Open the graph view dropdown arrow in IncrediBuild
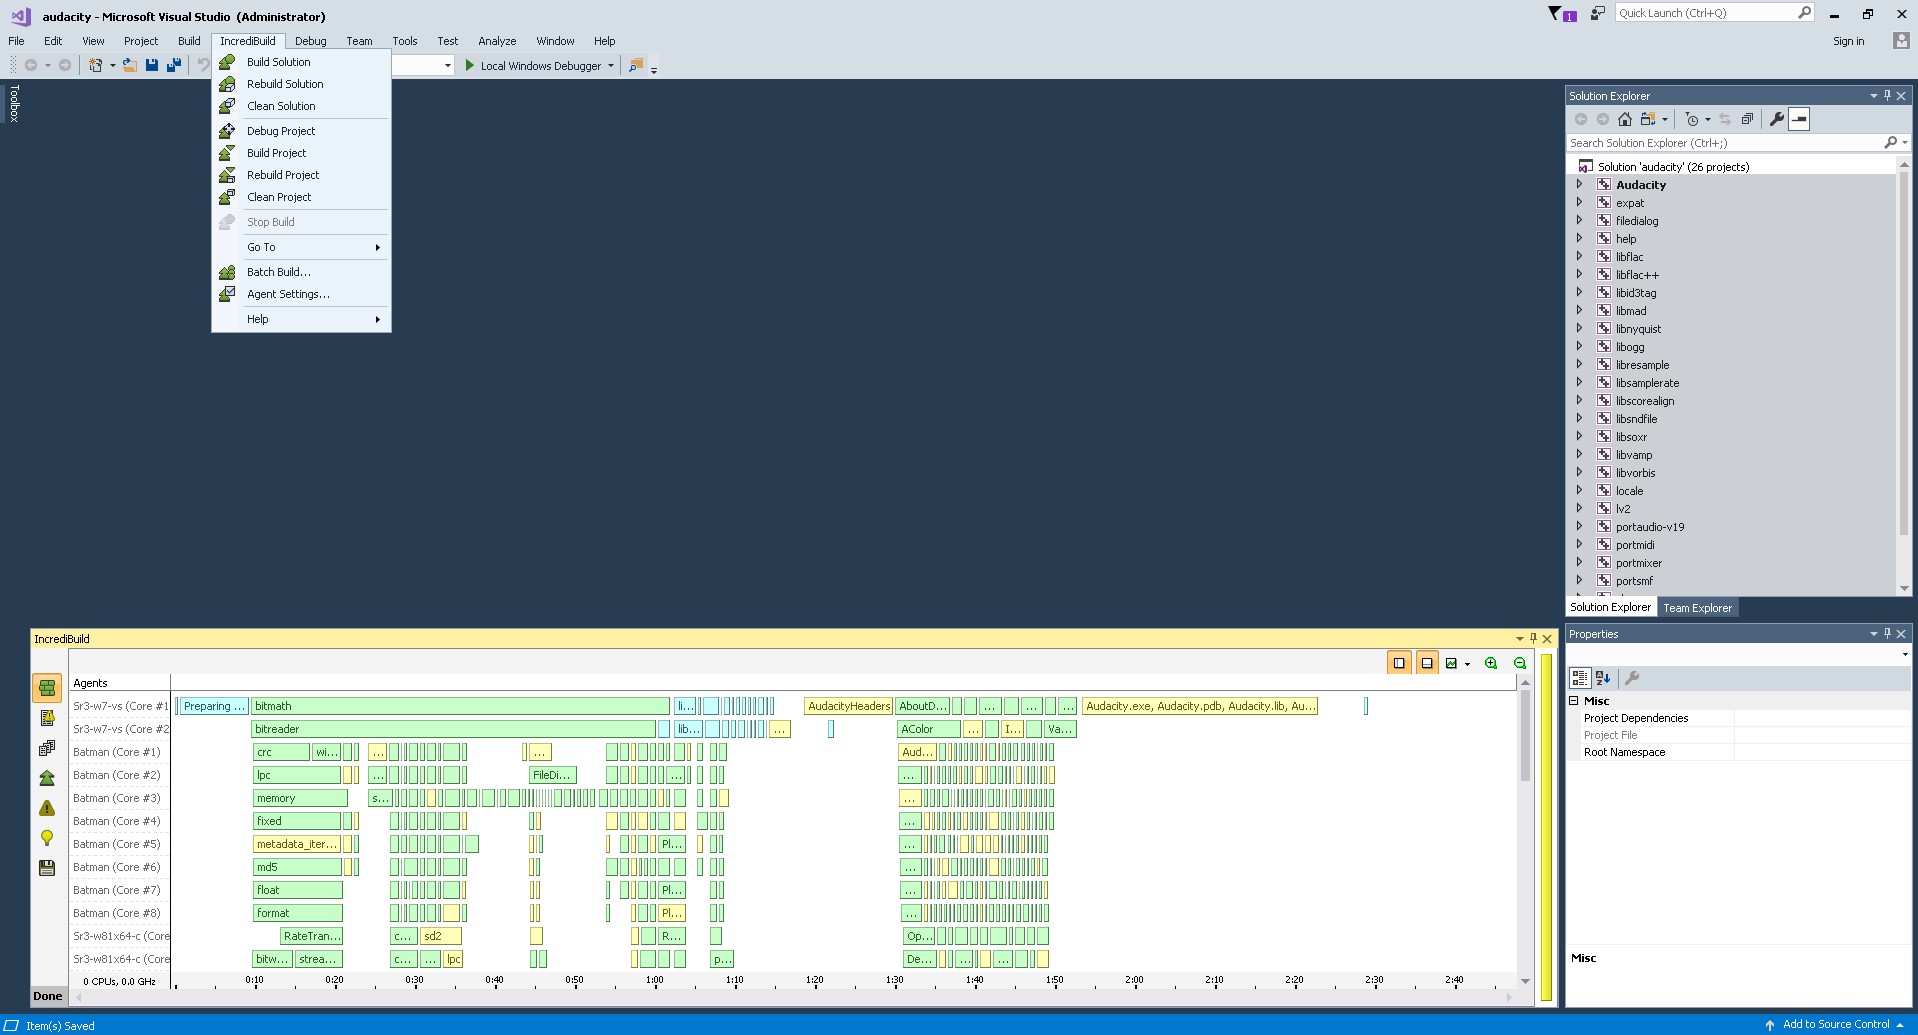Image resolution: width=1918 pixels, height=1035 pixels. click(x=1467, y=664)
